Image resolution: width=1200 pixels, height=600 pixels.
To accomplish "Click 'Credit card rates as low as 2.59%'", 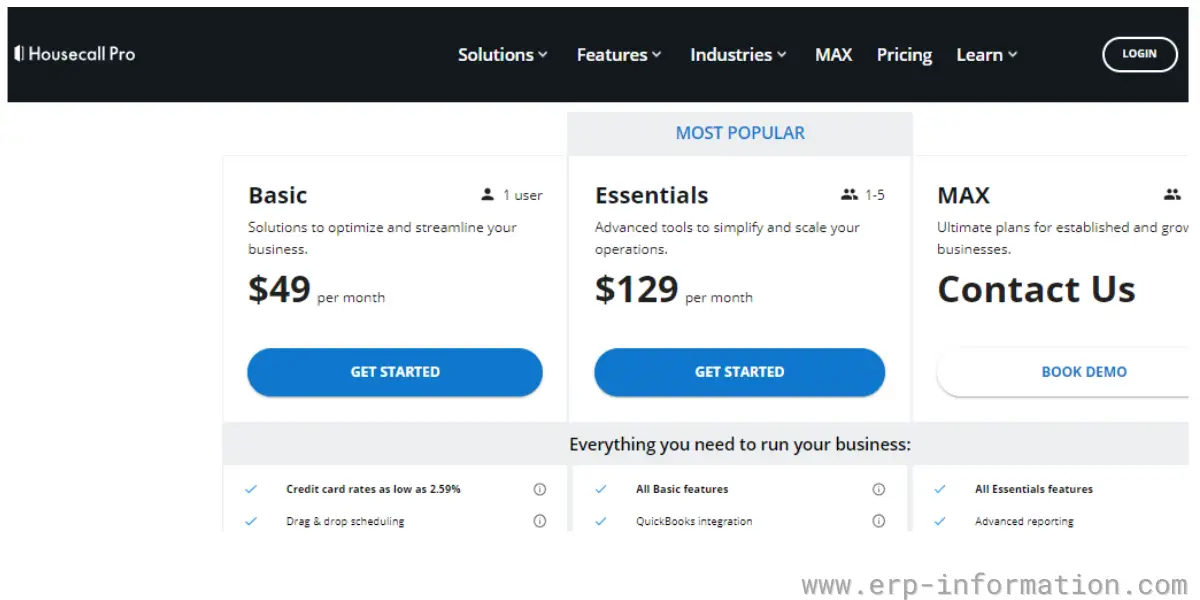I will point(373,489).
